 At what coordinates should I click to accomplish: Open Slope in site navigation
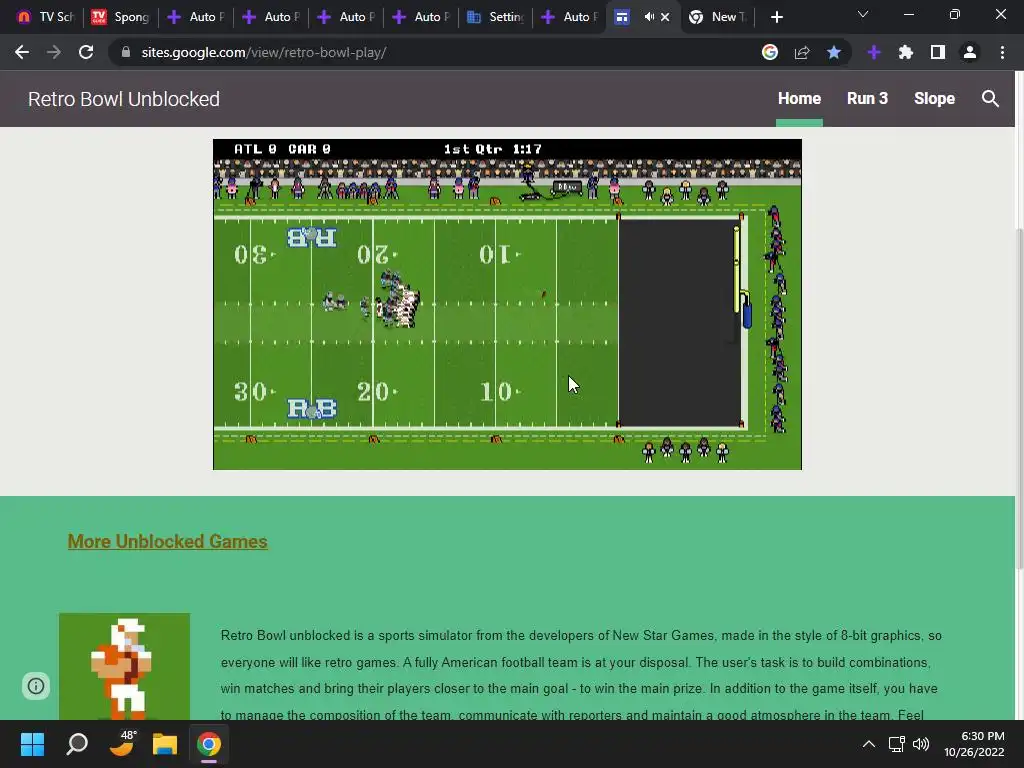tap(935, 99)
